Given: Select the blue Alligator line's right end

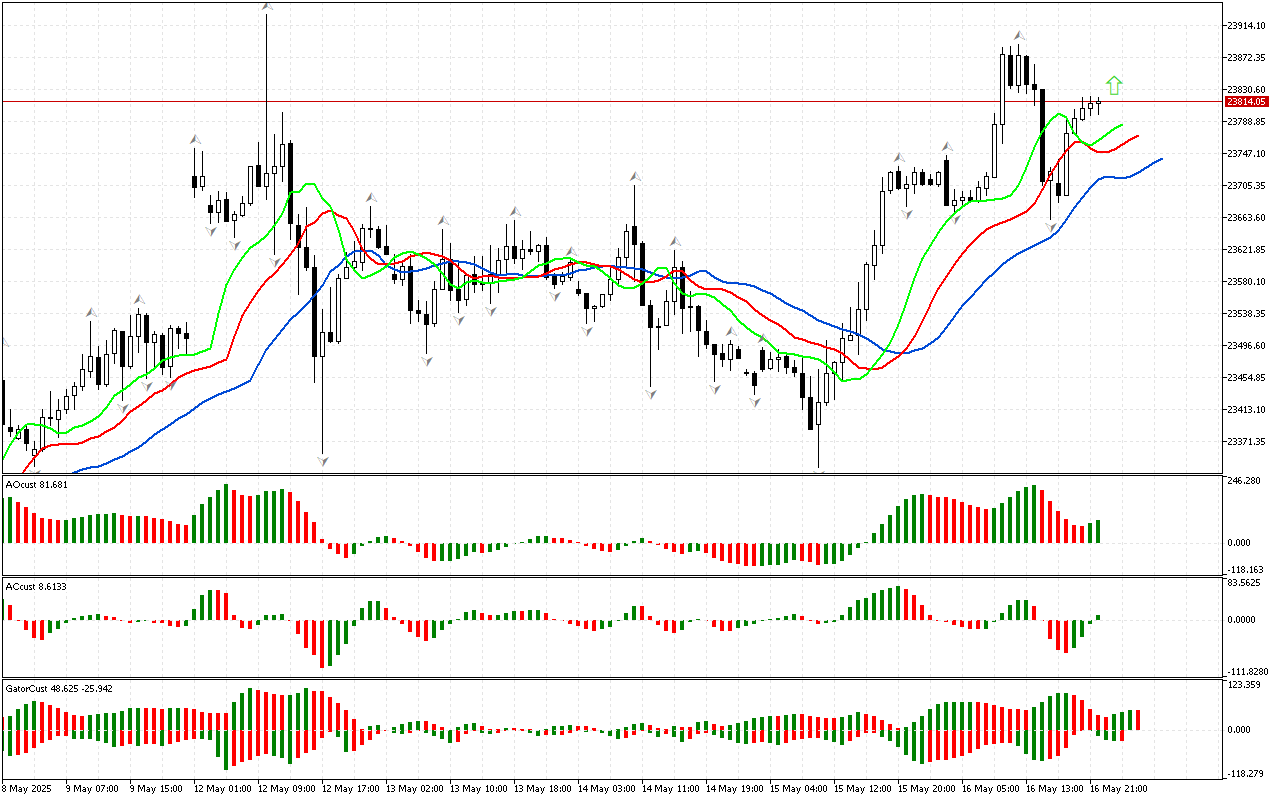Looking at the screenshot, I should [x=1160, y=158].
